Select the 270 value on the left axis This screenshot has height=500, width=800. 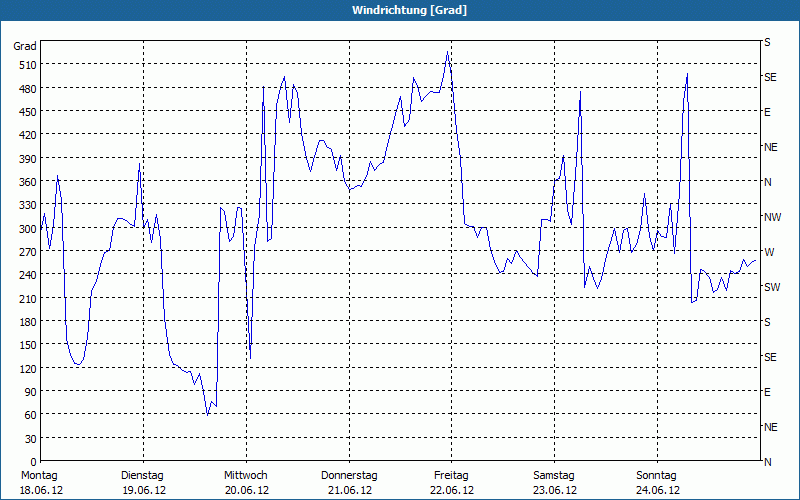click(x=28, y=252)
